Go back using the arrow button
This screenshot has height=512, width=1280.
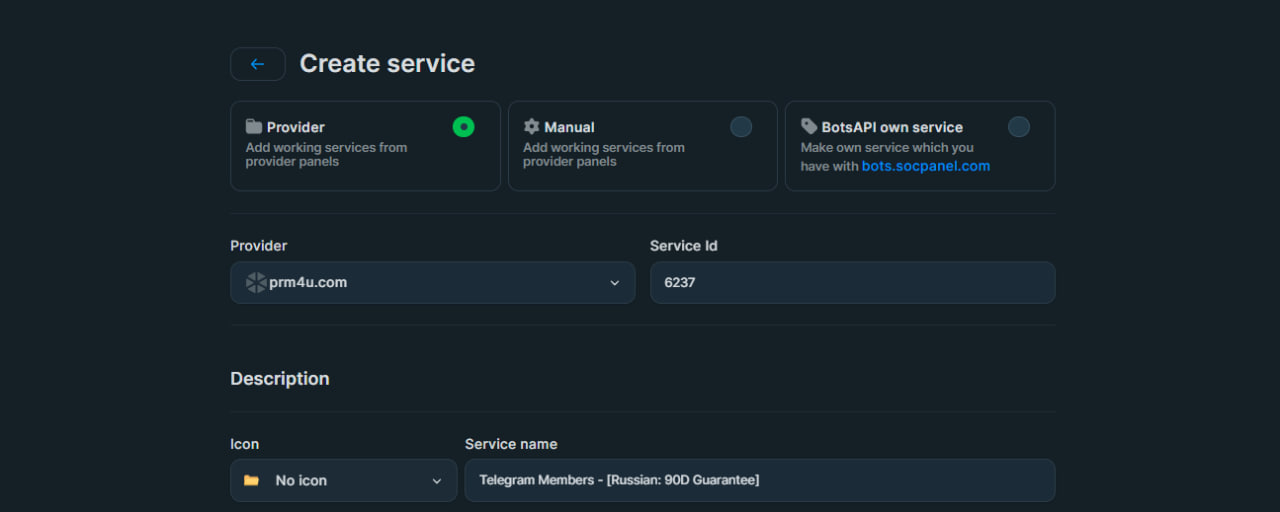coord(258,64)
